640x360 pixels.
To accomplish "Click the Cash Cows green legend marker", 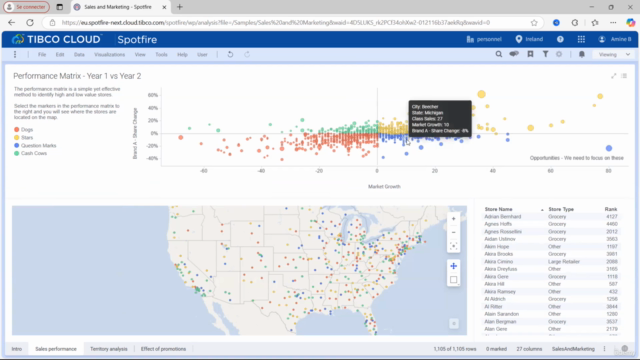I will [x=17, y=153].
